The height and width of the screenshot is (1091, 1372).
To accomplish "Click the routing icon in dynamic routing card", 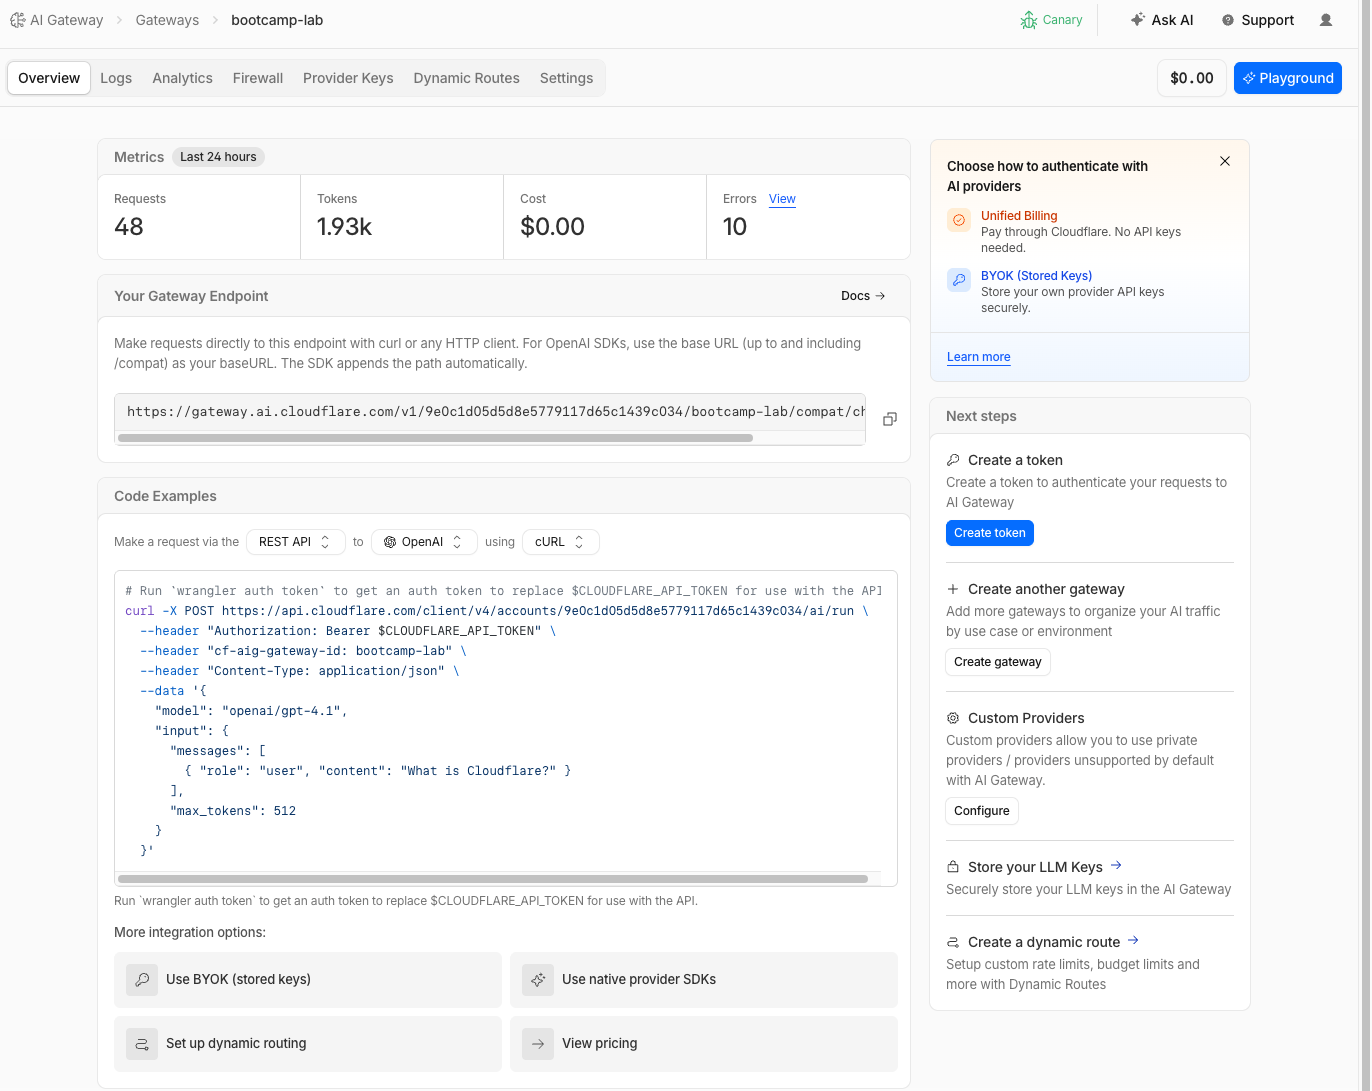I will pyautogui.click(x=142, y=1044).
